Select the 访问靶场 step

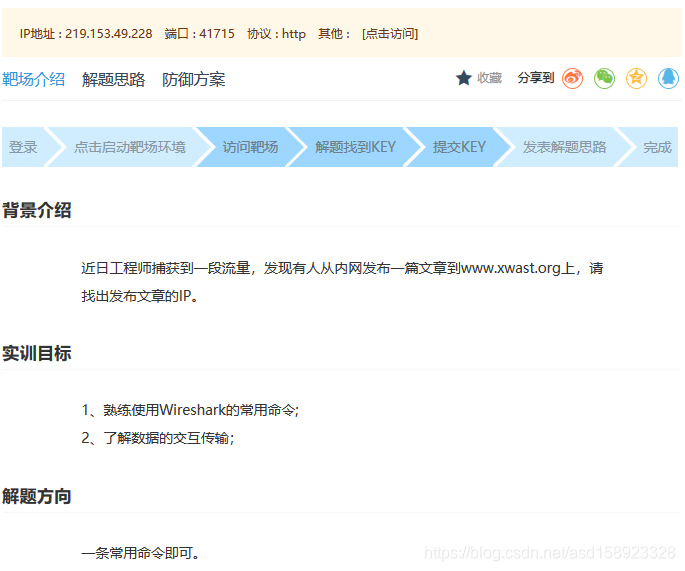point(250,147)
